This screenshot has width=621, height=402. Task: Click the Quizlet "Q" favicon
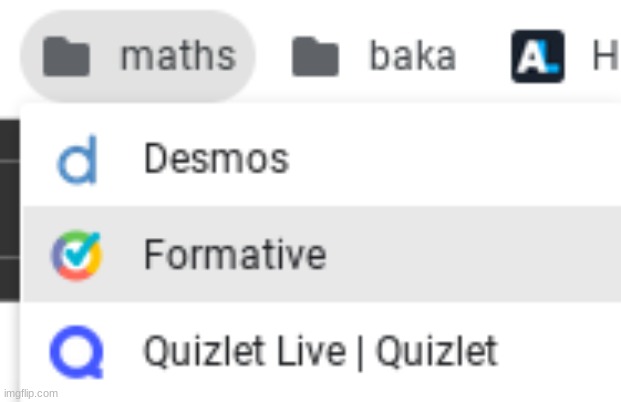[76, 351]
